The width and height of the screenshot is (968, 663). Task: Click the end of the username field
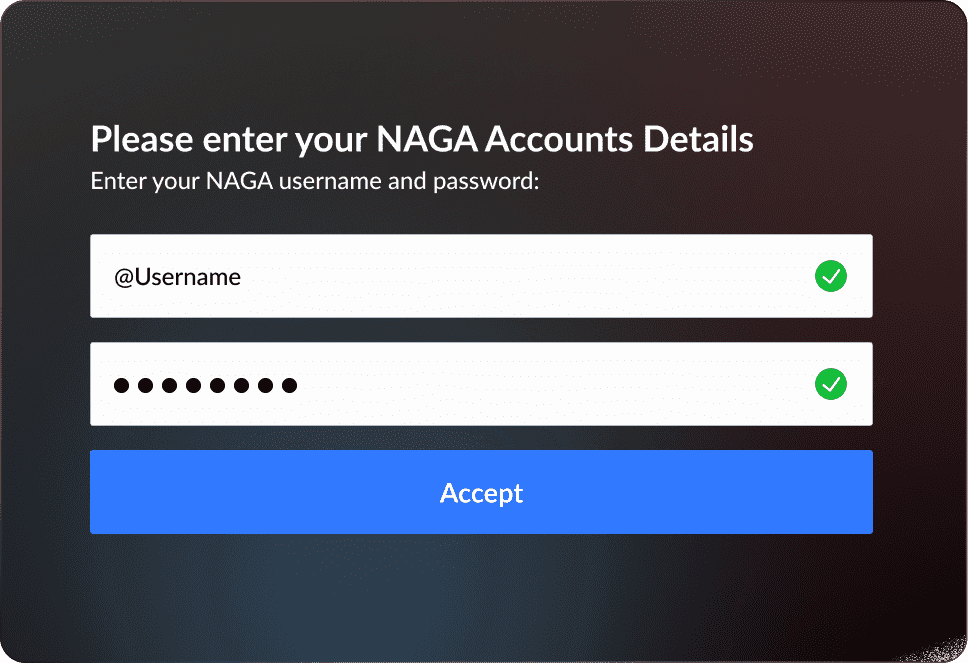point(780,276)
